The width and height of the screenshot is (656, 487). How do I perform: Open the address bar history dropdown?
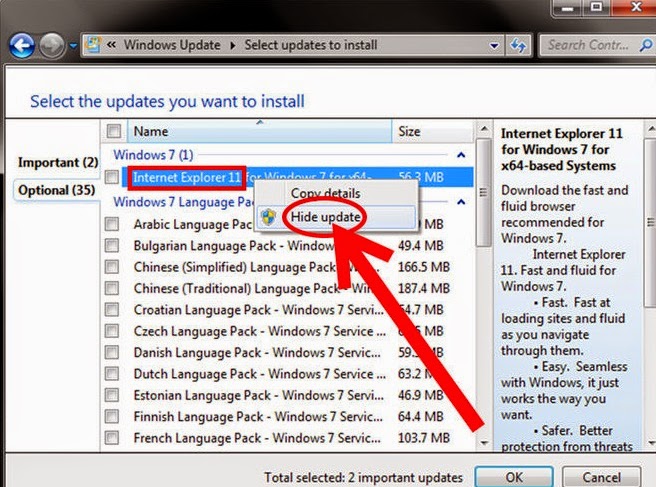pos(494,45)
